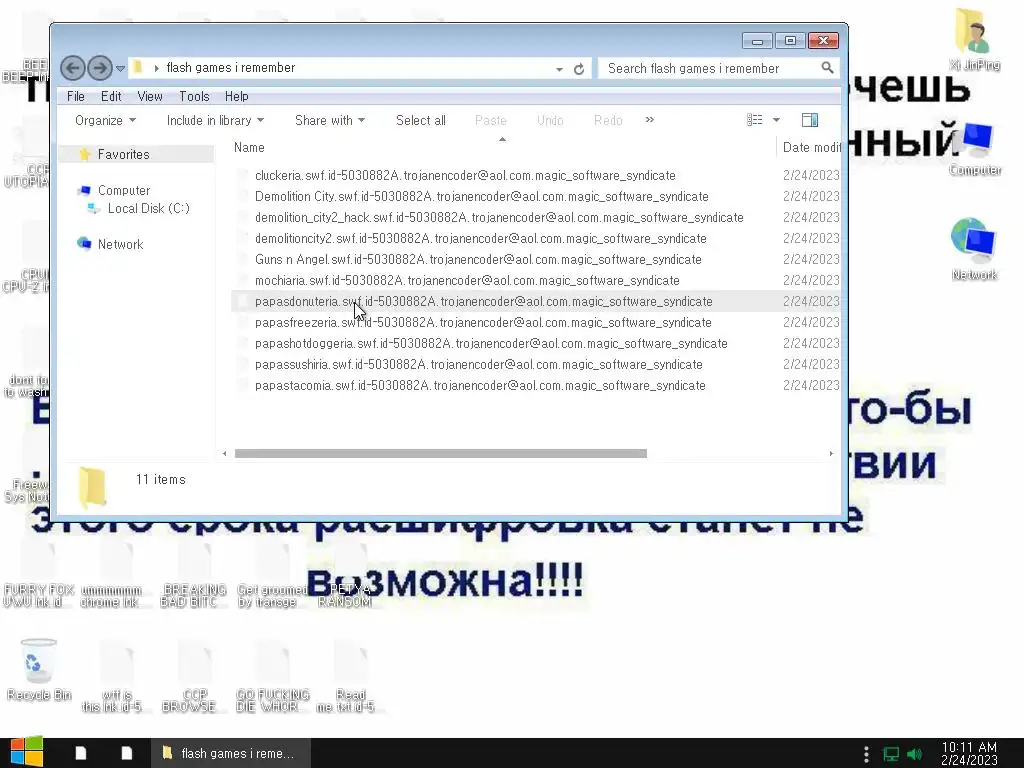The image size is (1024, 768).
Task: Select the papassushiria.swf file
Action: click(x=479, y=364)
